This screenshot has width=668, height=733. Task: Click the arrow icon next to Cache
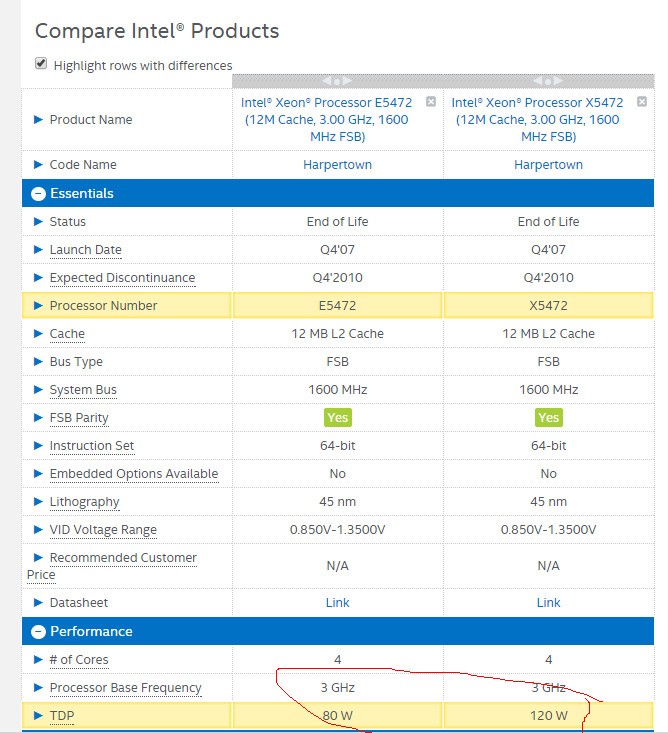point(38,334)
